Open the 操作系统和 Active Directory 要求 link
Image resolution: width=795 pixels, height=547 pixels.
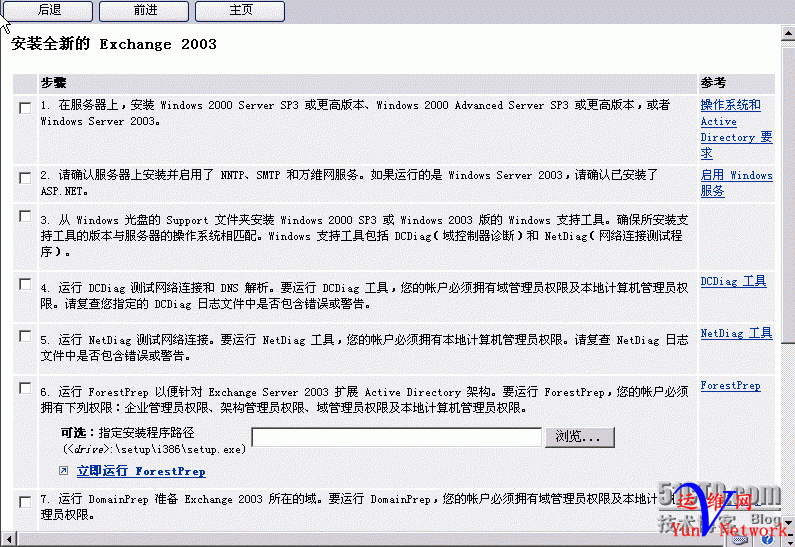(x=736, y=129)
